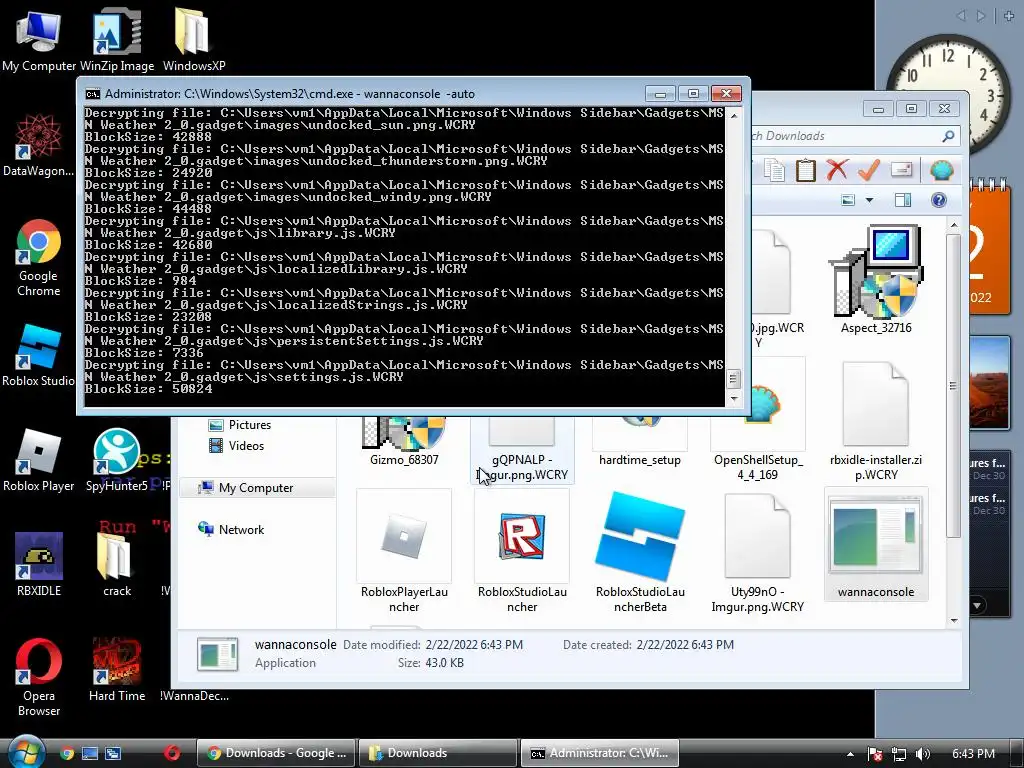
Task: Click the Downloads window scroll-up arrow
Action: tap(953, 225)
